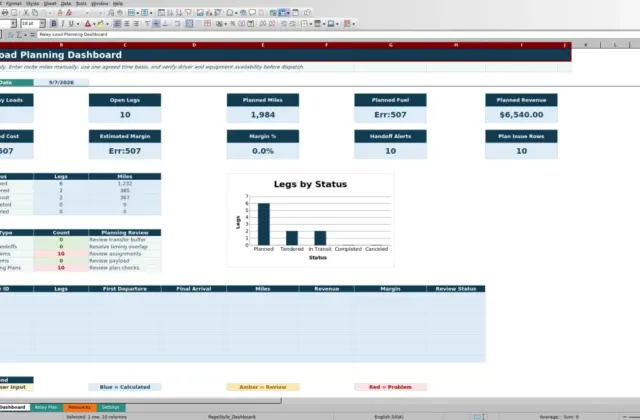
Task: Click the Cut scissors icon
Action: tap(26, 13)
